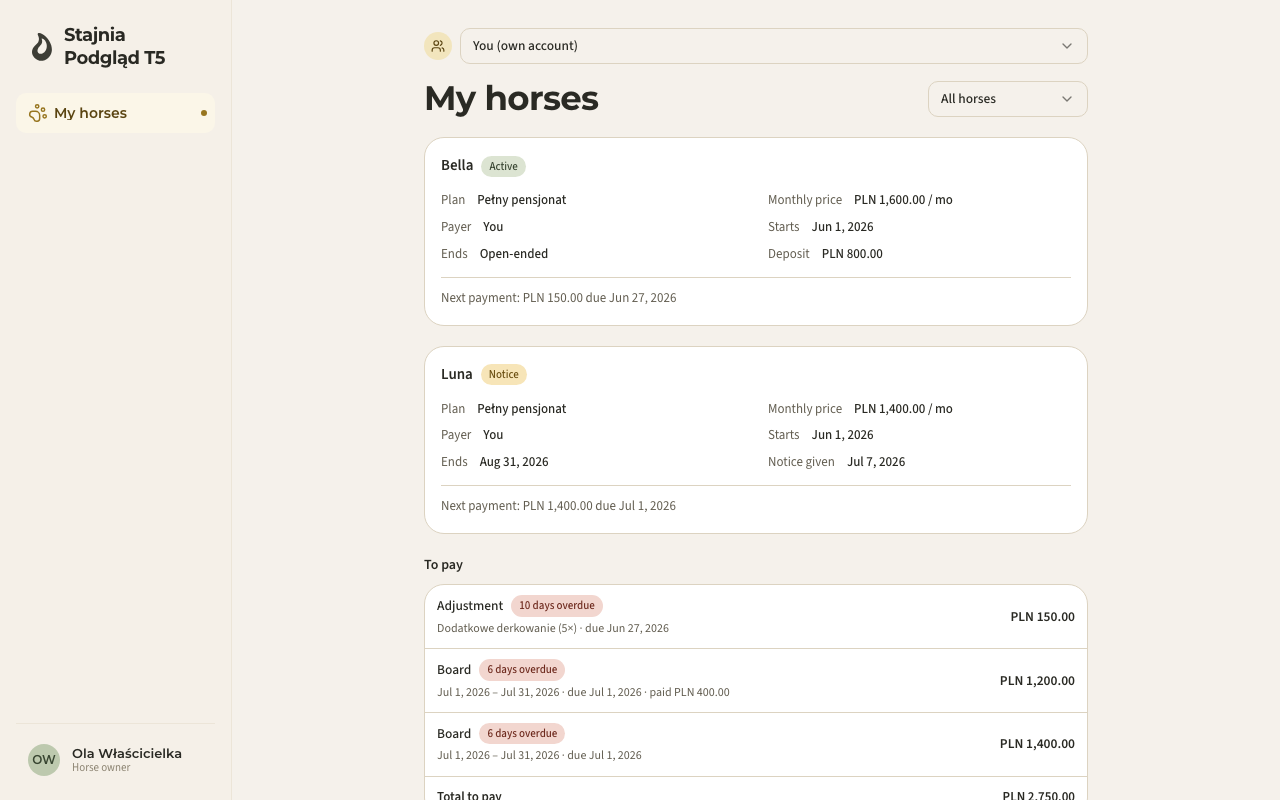The width and height of the screenshot is (1280, 800).
Task: Click the Board amount PLN 1,400.00
Action: click(x=1037, y=744)
